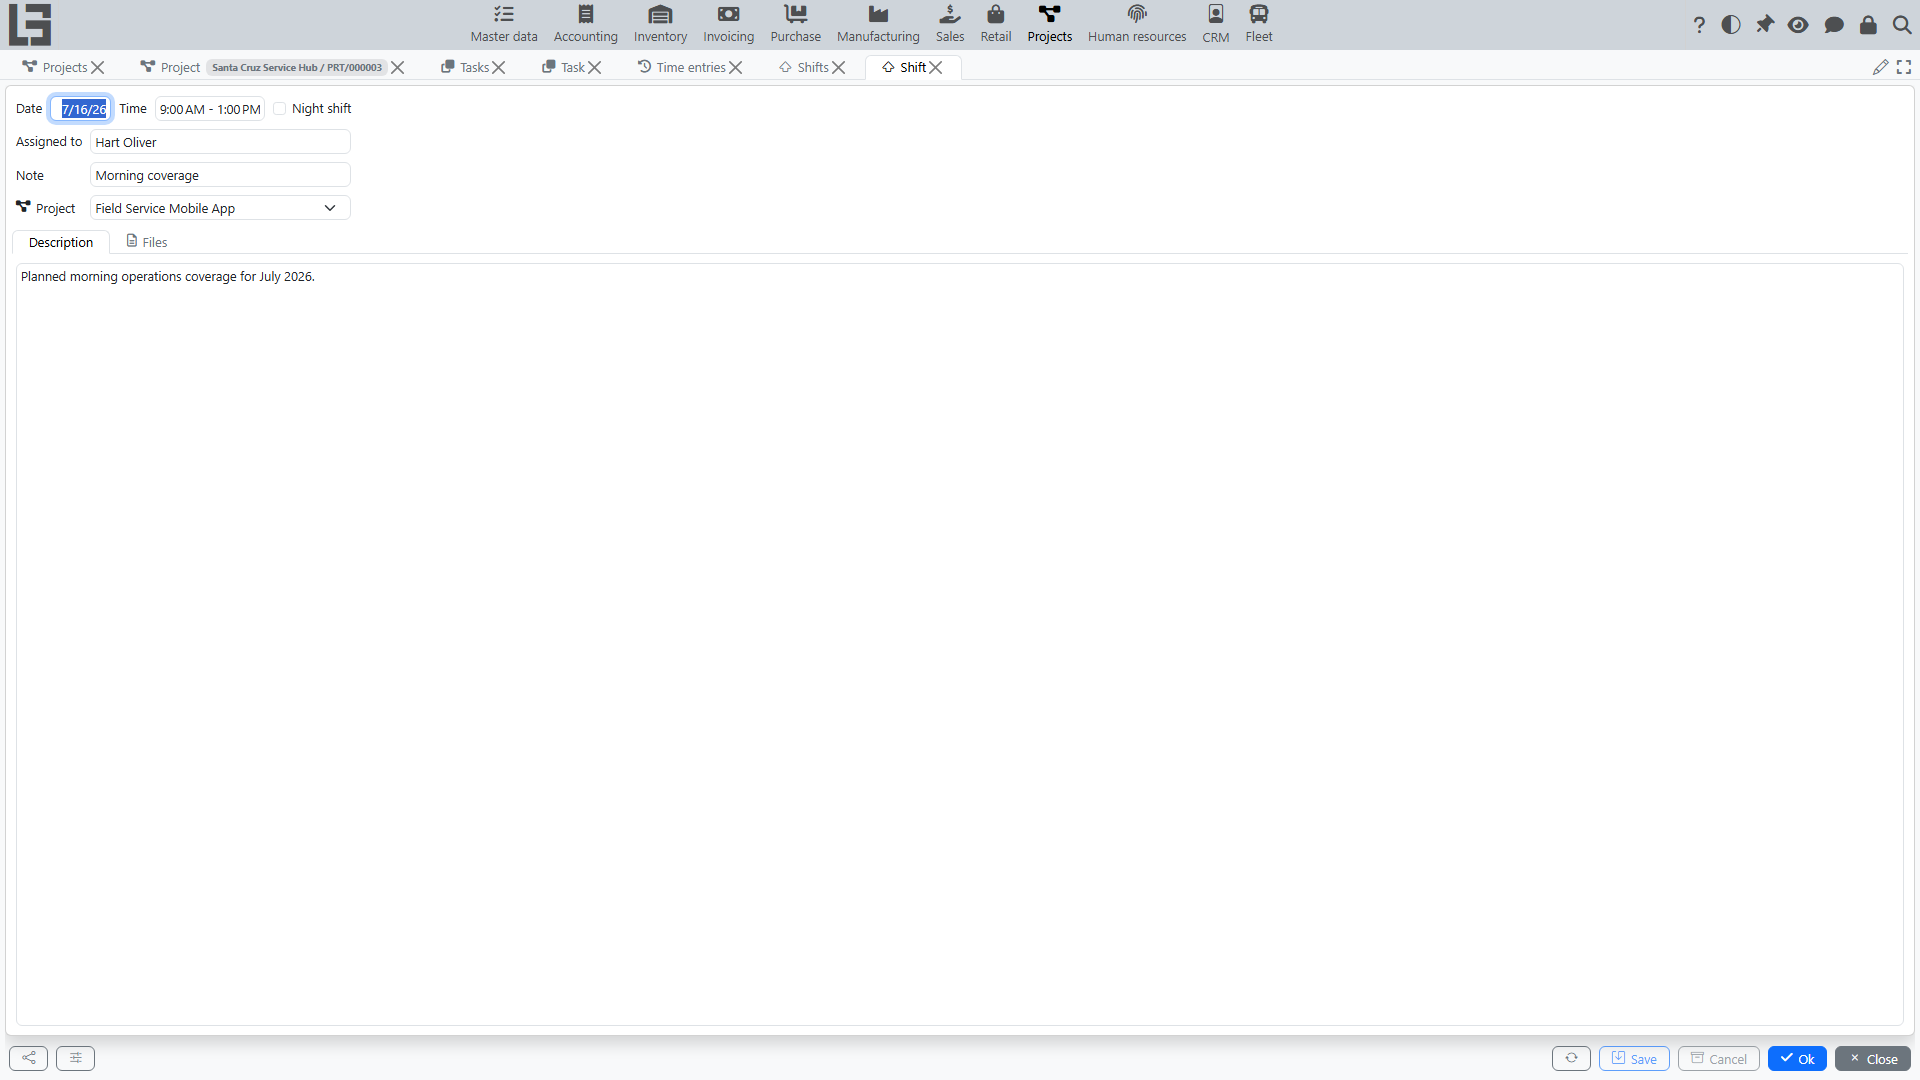Close the Santa Cruz Service Hub project tab

pos(398,67)
